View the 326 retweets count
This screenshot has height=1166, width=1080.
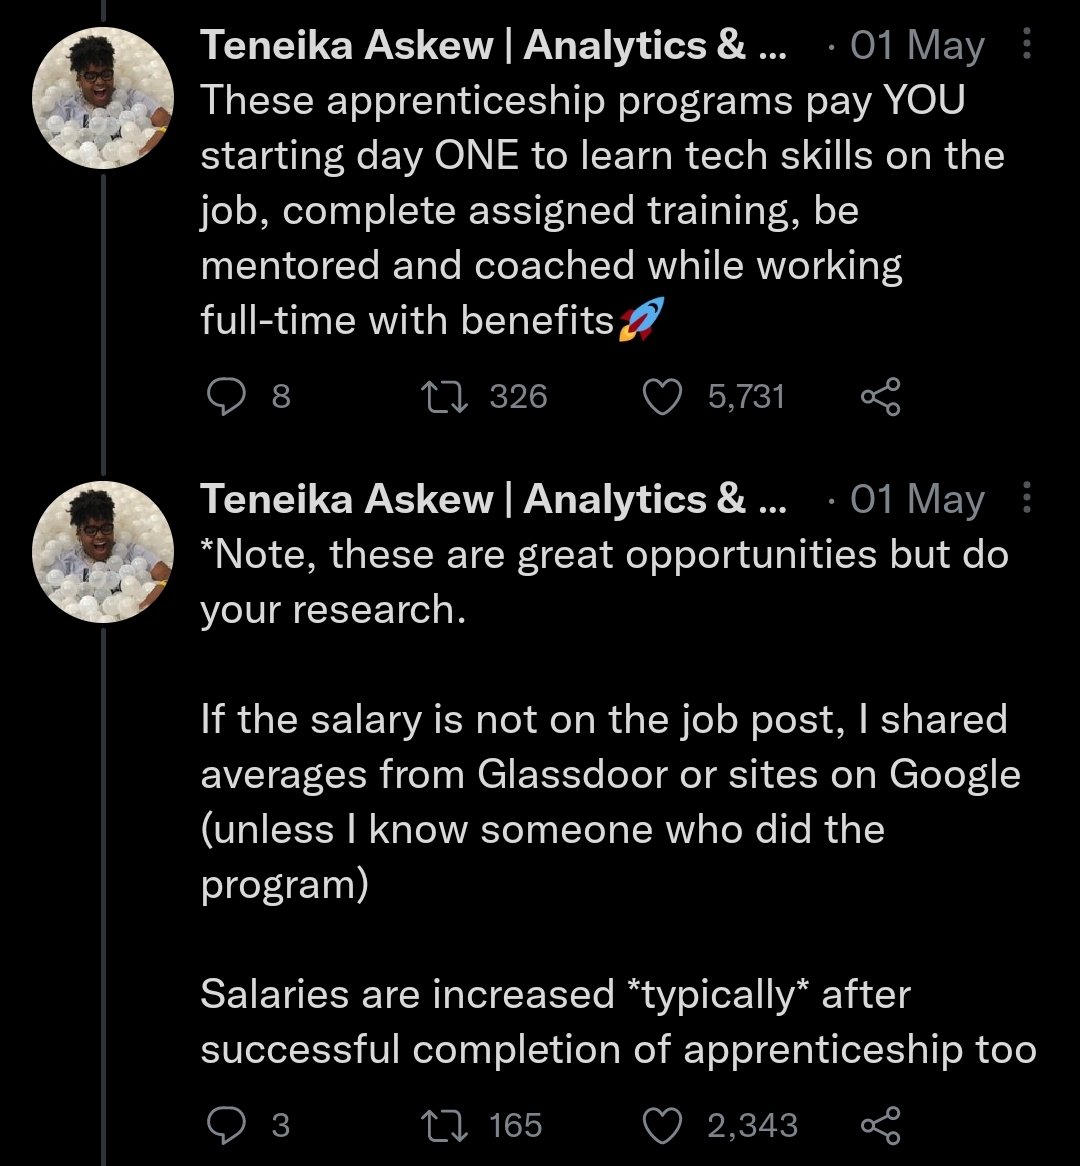(519, 397)
